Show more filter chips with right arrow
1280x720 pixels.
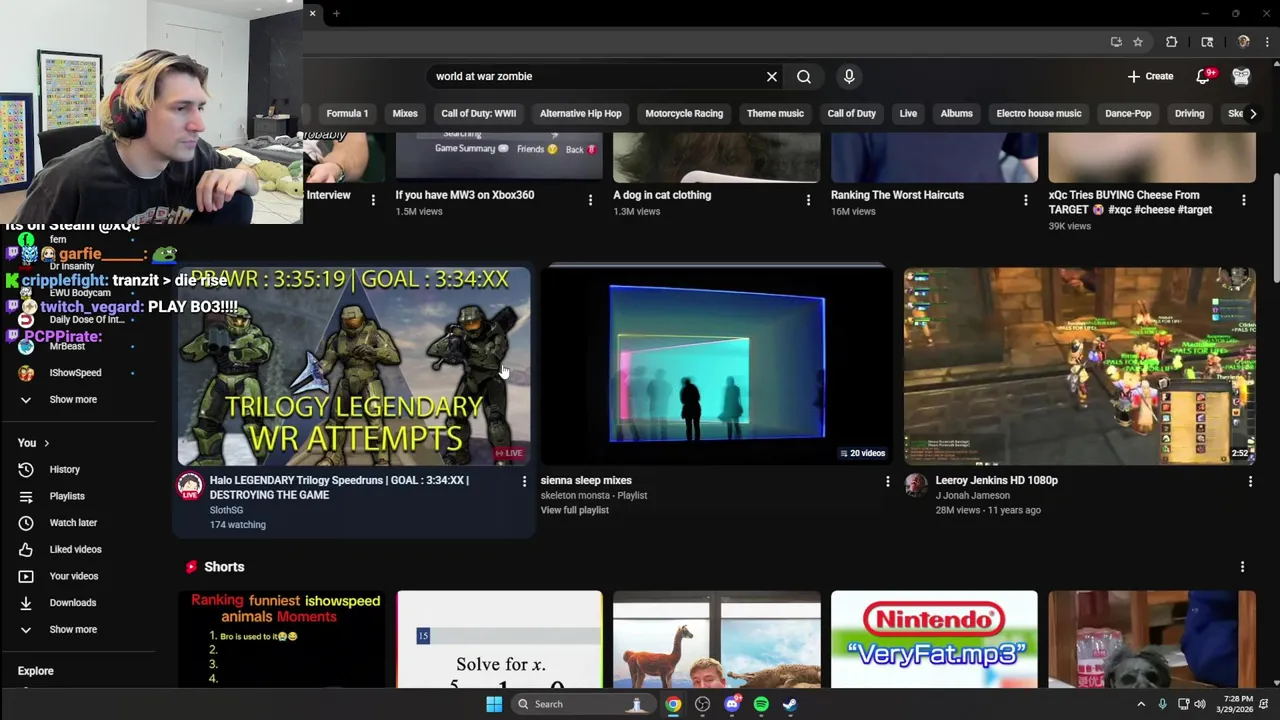(1253, 114)
